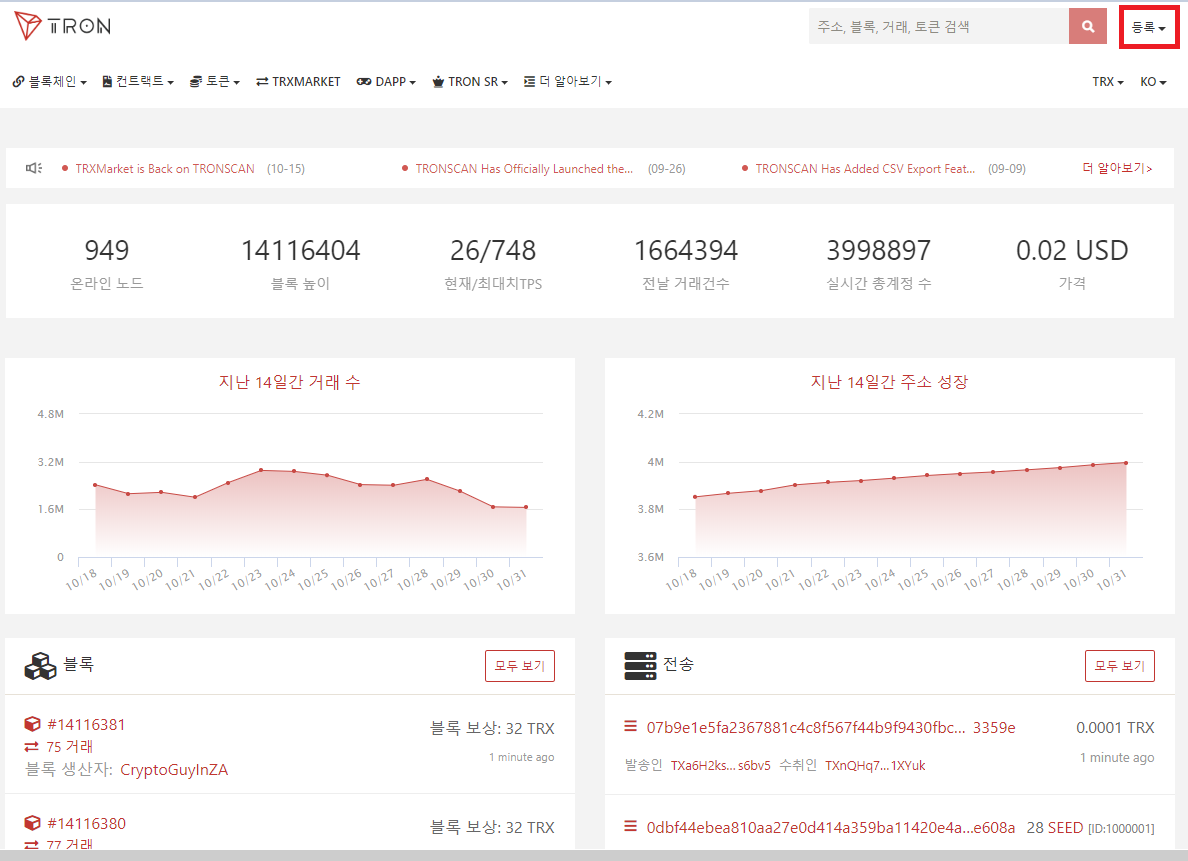
Task: Open transaction hash 07b9e1e5fa2367881c...
Action: coord(830,728)
